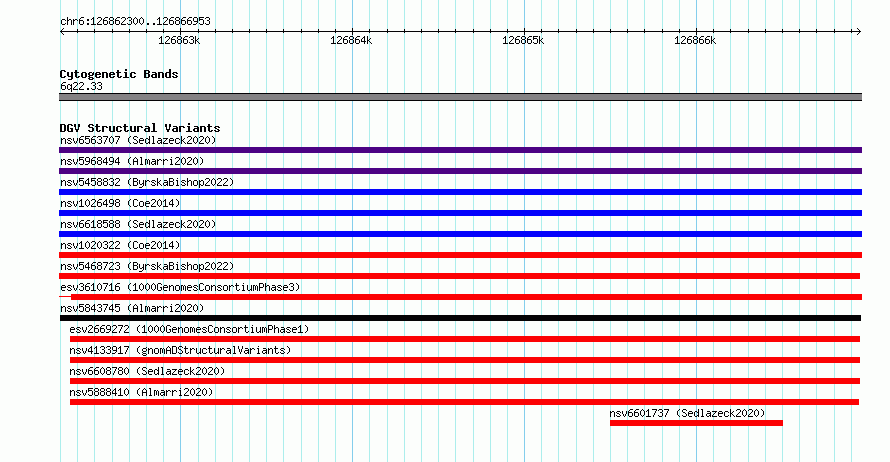
Task: Select the red bar for nsv5468723
Action: (459, 276)
